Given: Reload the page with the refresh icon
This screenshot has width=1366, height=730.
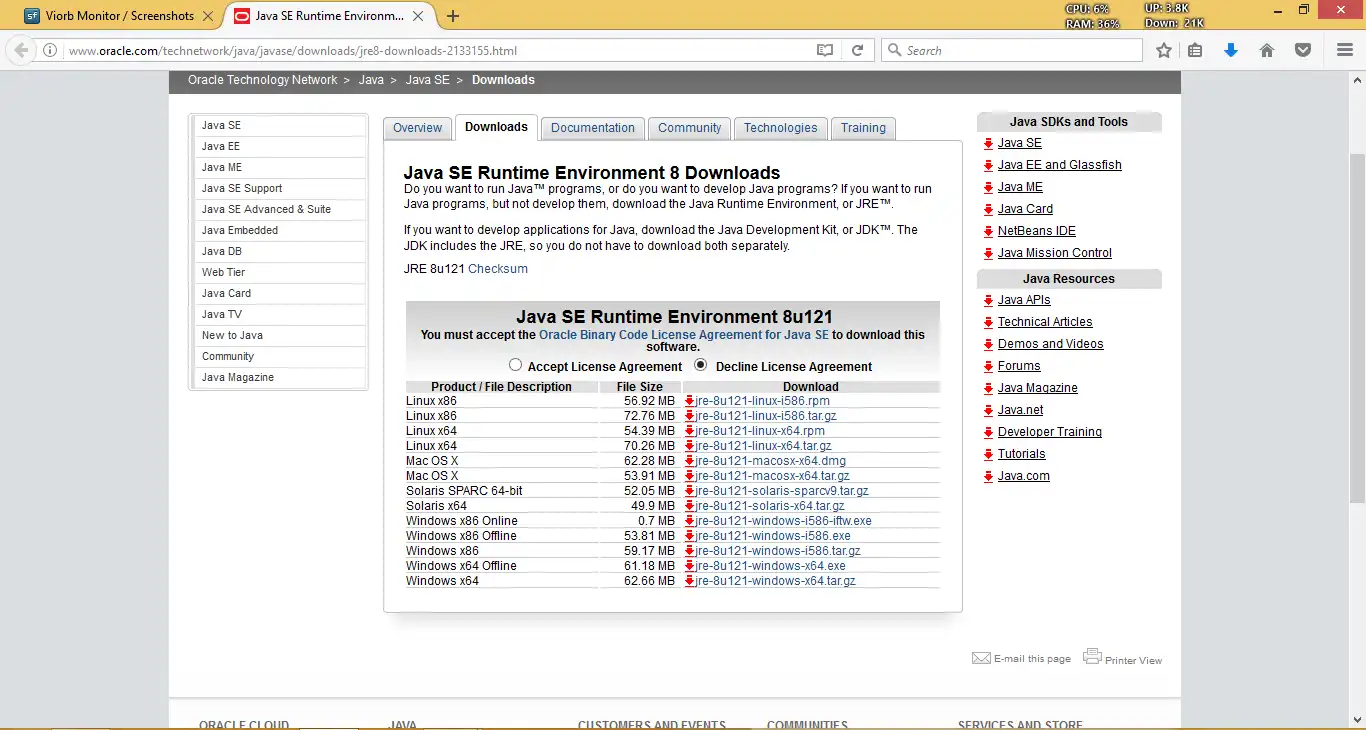Looking at the screenshot, I should coord(857,50).
